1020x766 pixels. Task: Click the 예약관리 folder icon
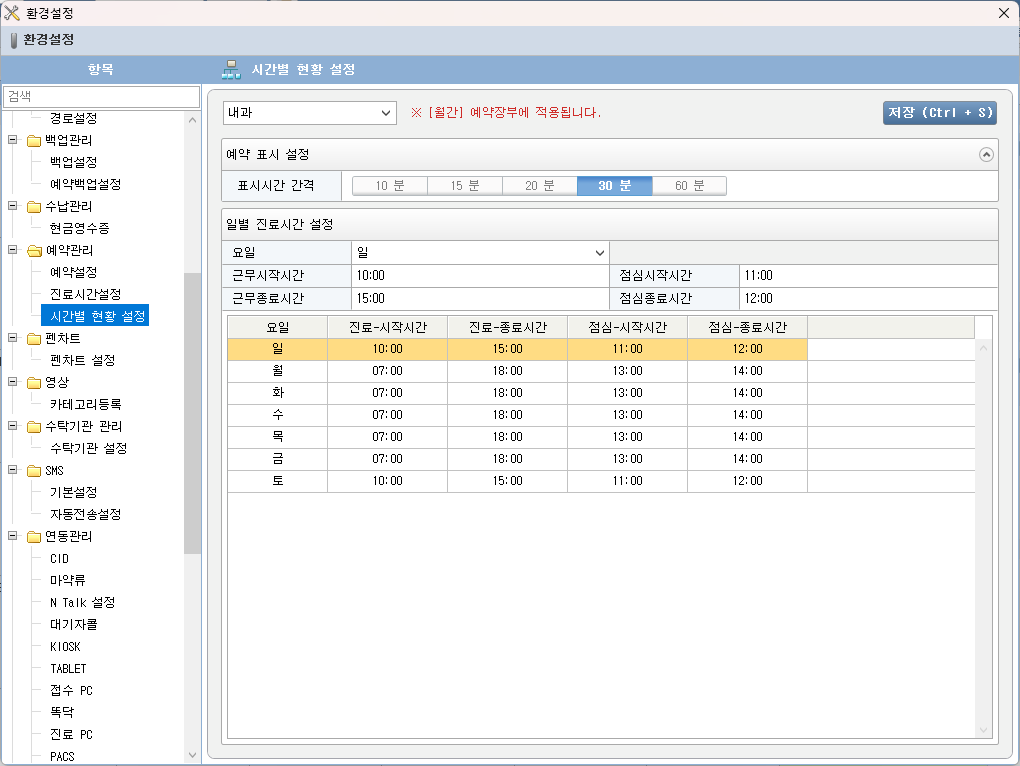coord(34,251)
